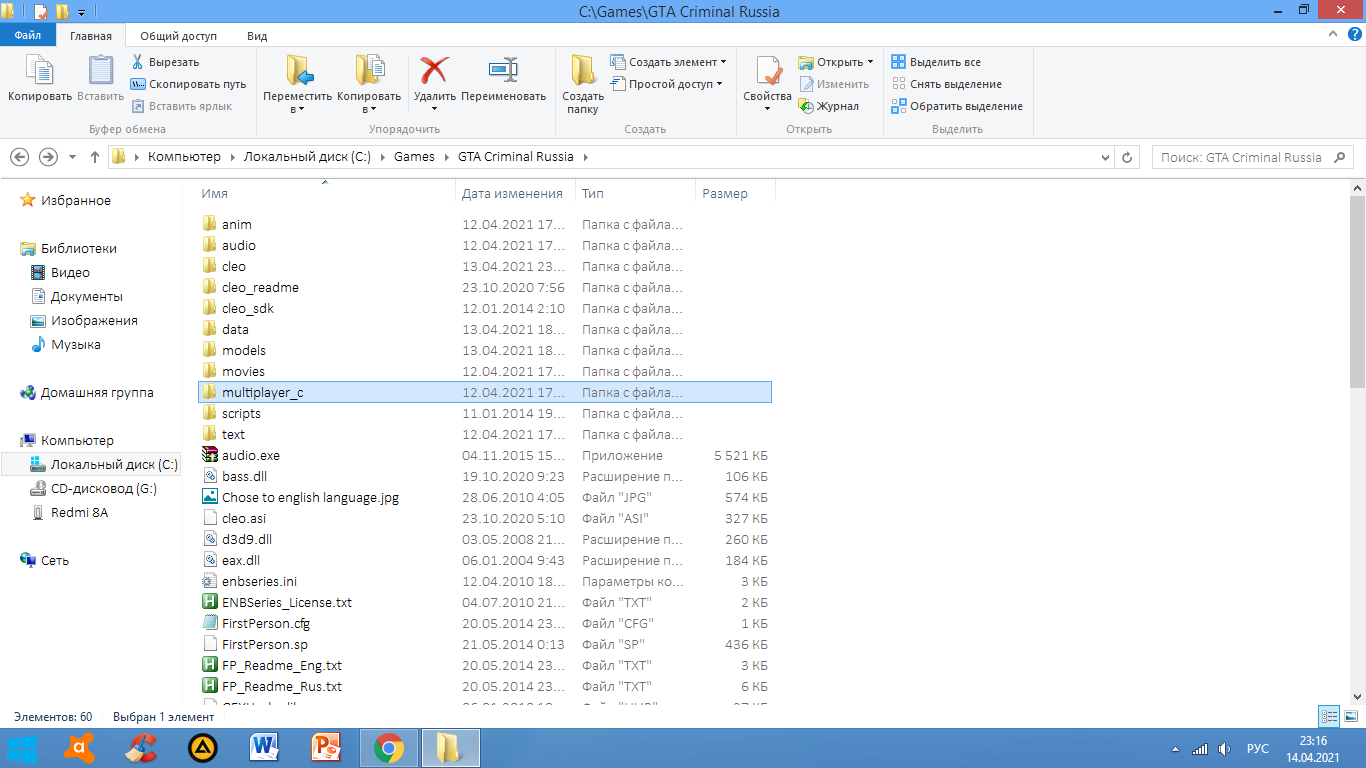The width and height of the screenshot is (1366, 768).
Task: Click the Переименовать icon
Action: point(503,70)
